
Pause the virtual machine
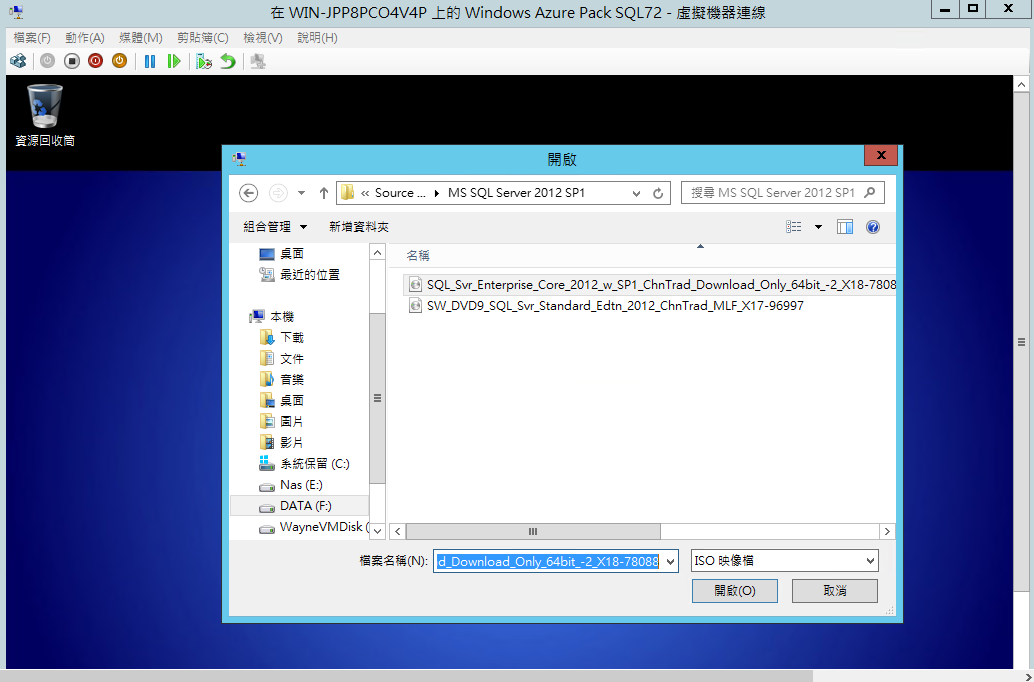tap(150, 61)
